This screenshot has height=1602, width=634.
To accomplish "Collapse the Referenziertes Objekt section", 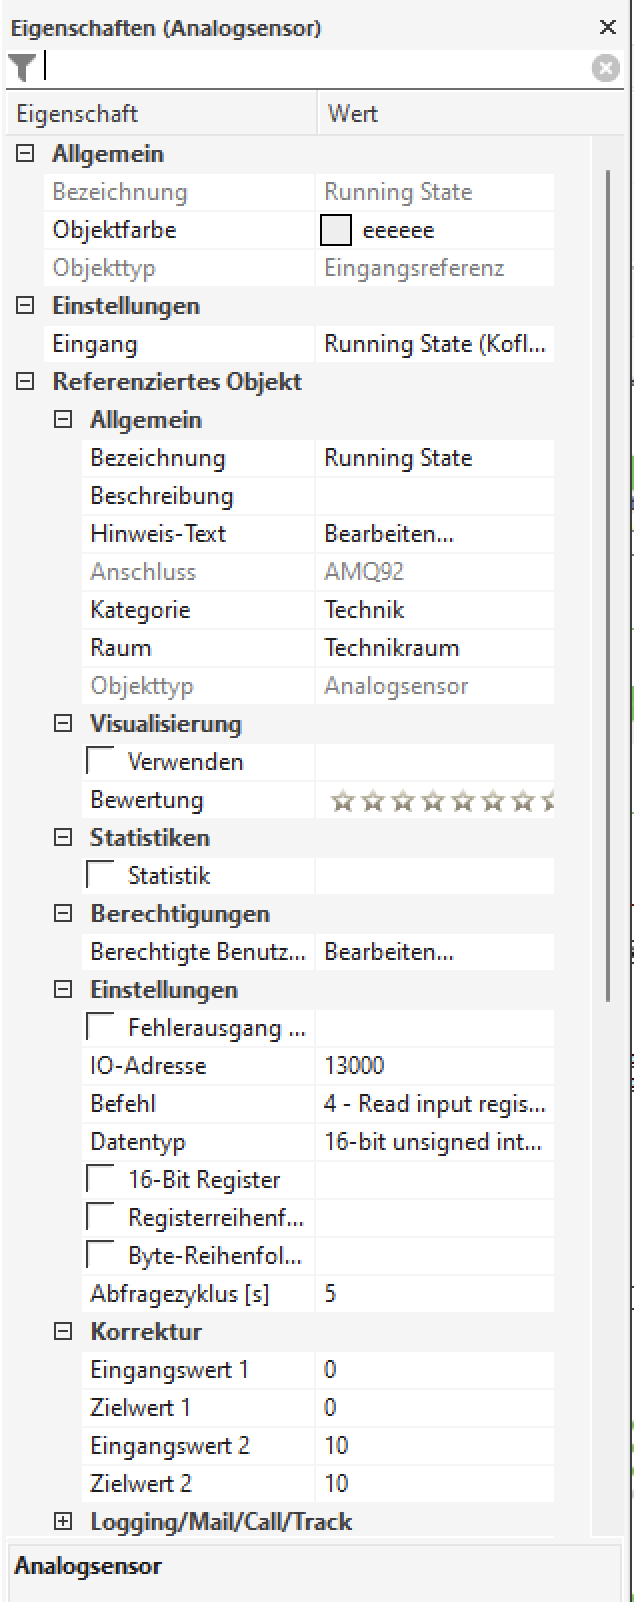I will coord(26,382).
